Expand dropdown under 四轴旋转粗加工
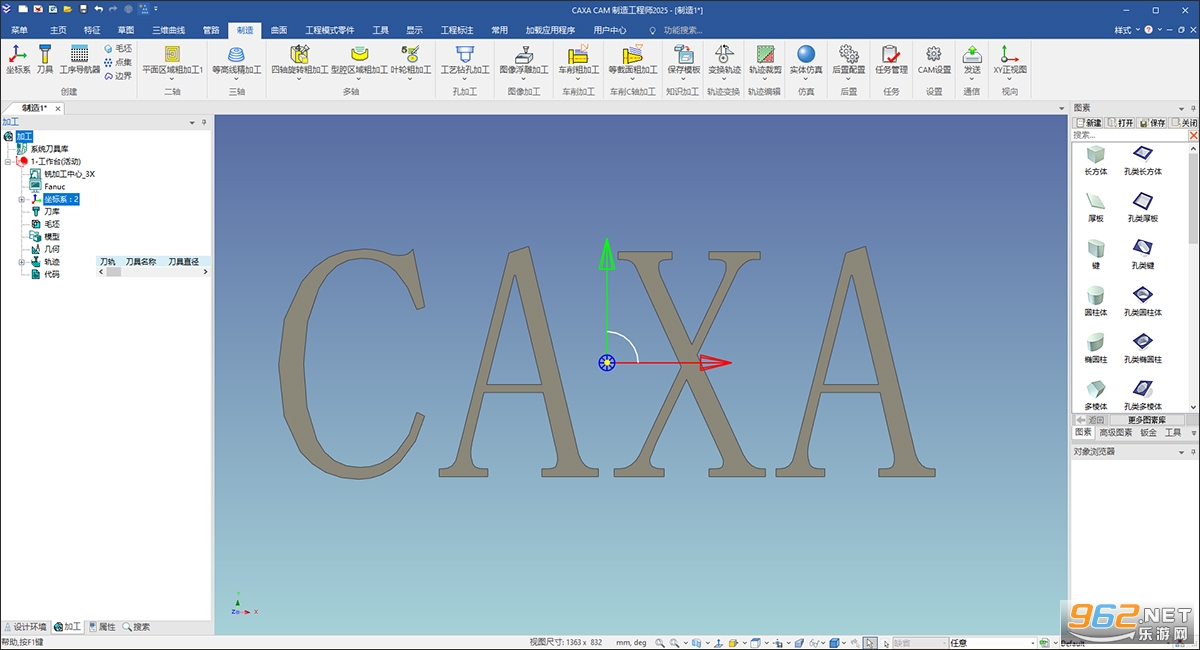The image size is (1200, 650). [x=299, y=80]
